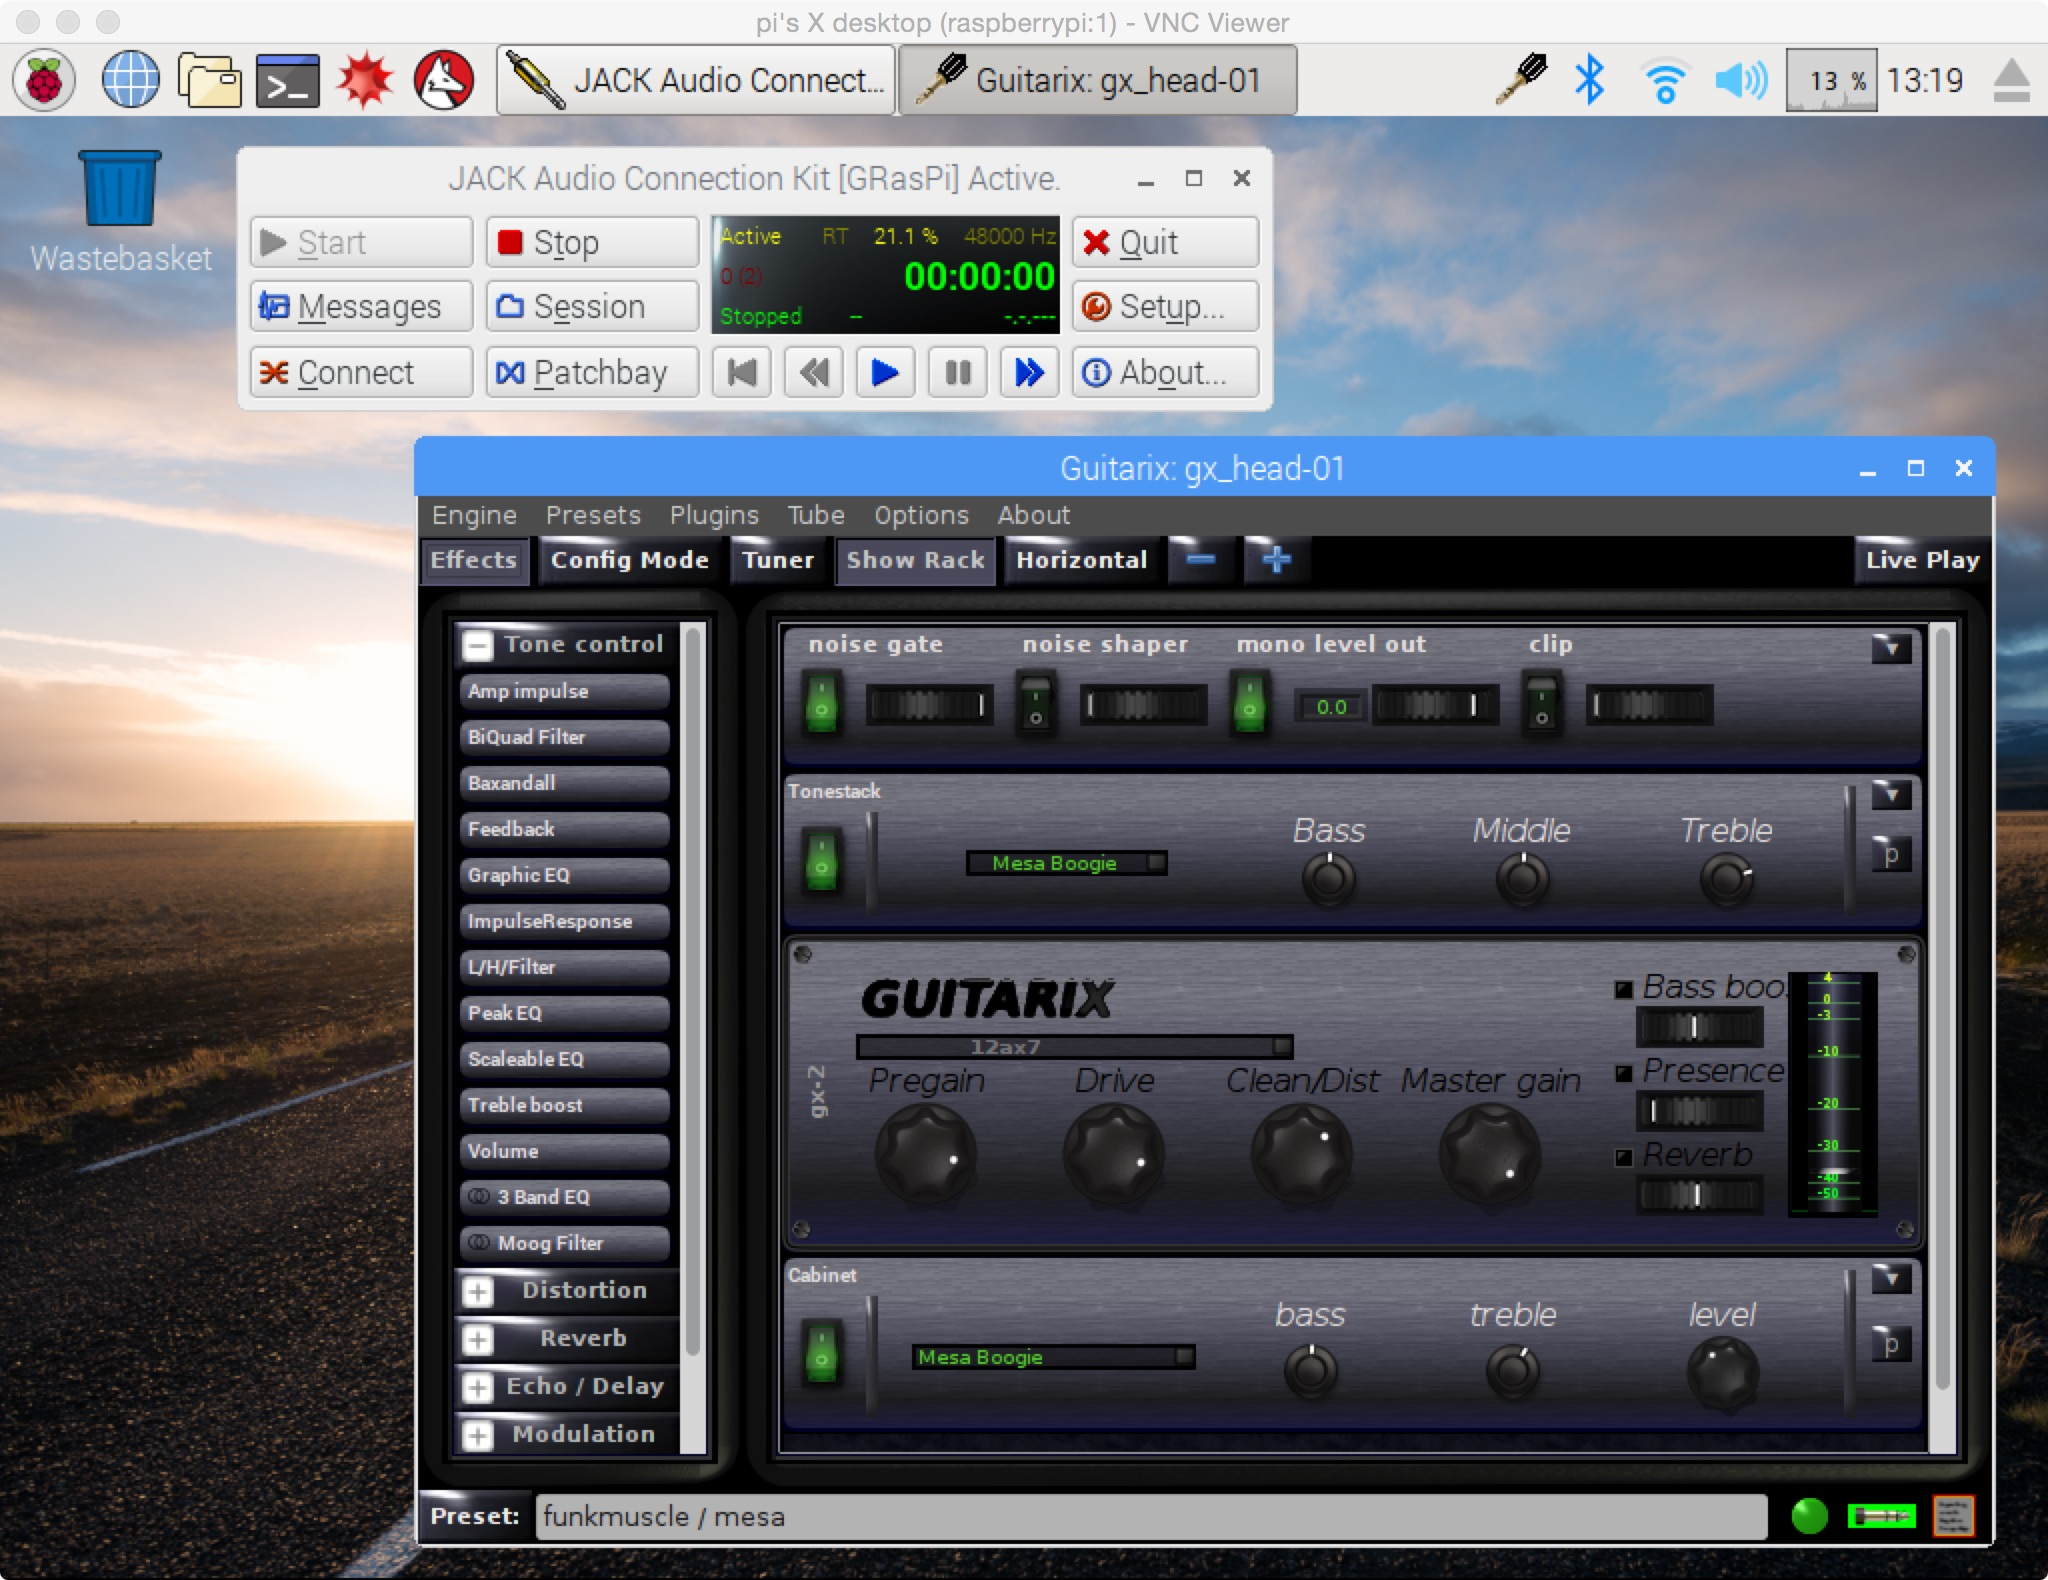The height and width of the screenshot is (1580, 2048).
Task: Open the Engine menu
Action: click(x=474, y=515)
